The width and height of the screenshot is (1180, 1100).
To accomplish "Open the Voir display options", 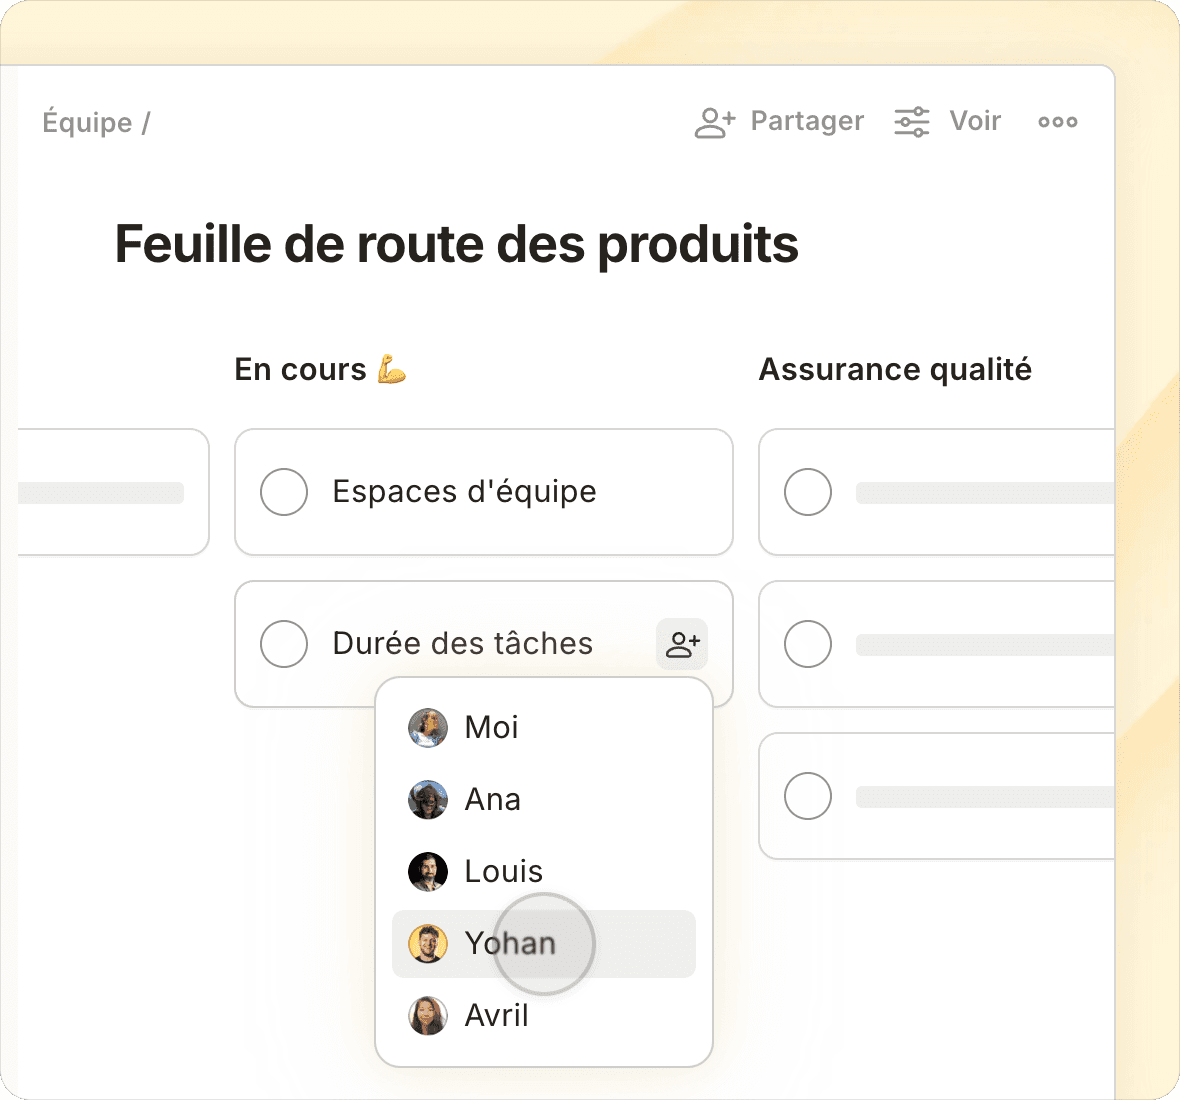I will point(974,122).
